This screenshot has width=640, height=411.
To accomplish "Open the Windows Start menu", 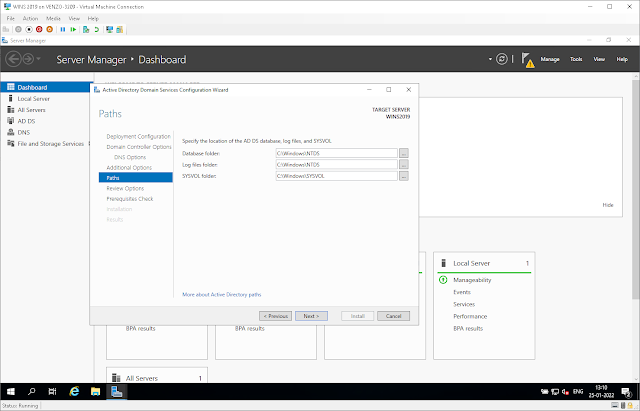I will [x=11, y=391].
